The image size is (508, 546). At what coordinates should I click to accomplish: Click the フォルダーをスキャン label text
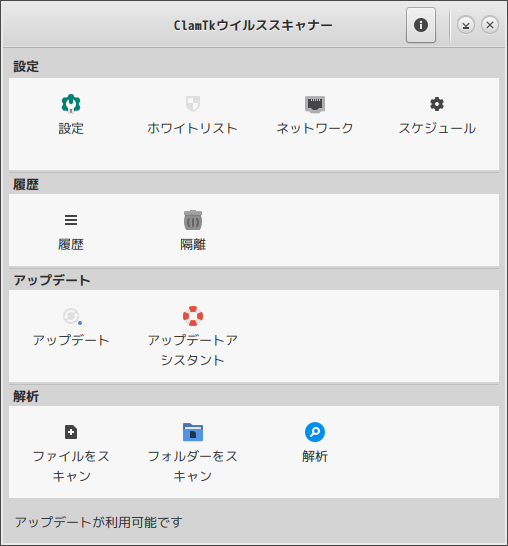(193, 466)
